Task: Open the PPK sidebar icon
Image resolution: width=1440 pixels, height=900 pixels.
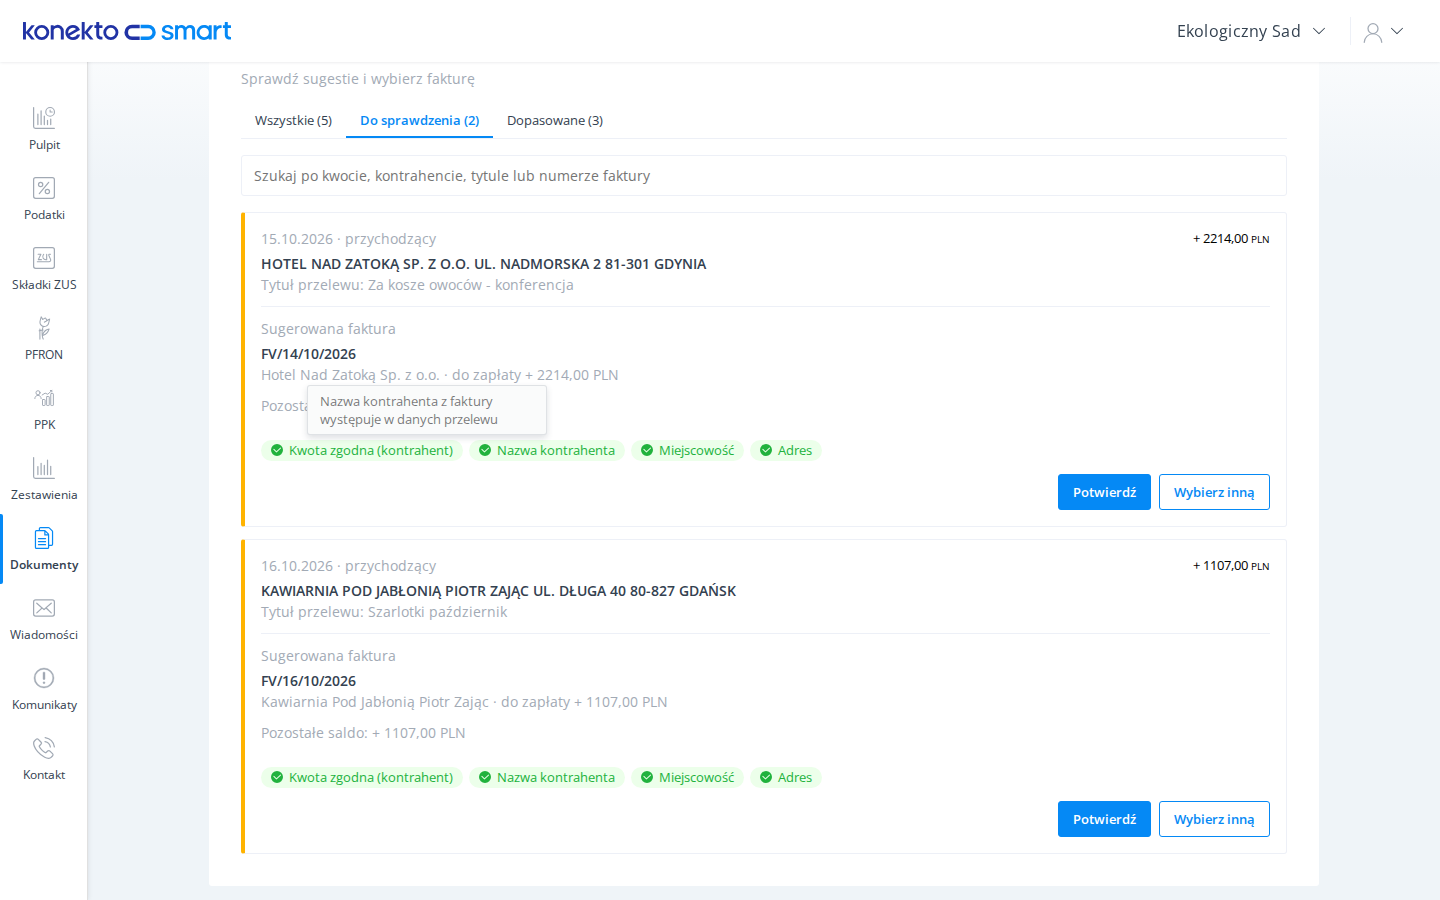Action: point(44,398)
